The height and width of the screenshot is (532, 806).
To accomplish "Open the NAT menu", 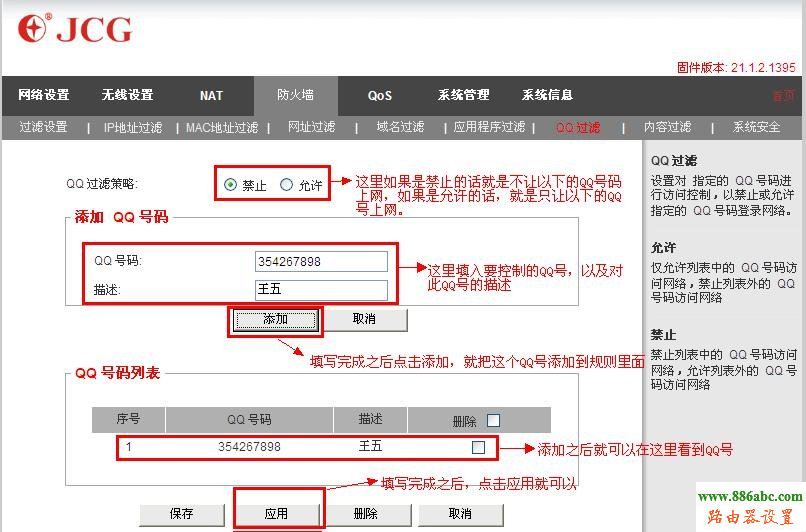I will point(211,96).
